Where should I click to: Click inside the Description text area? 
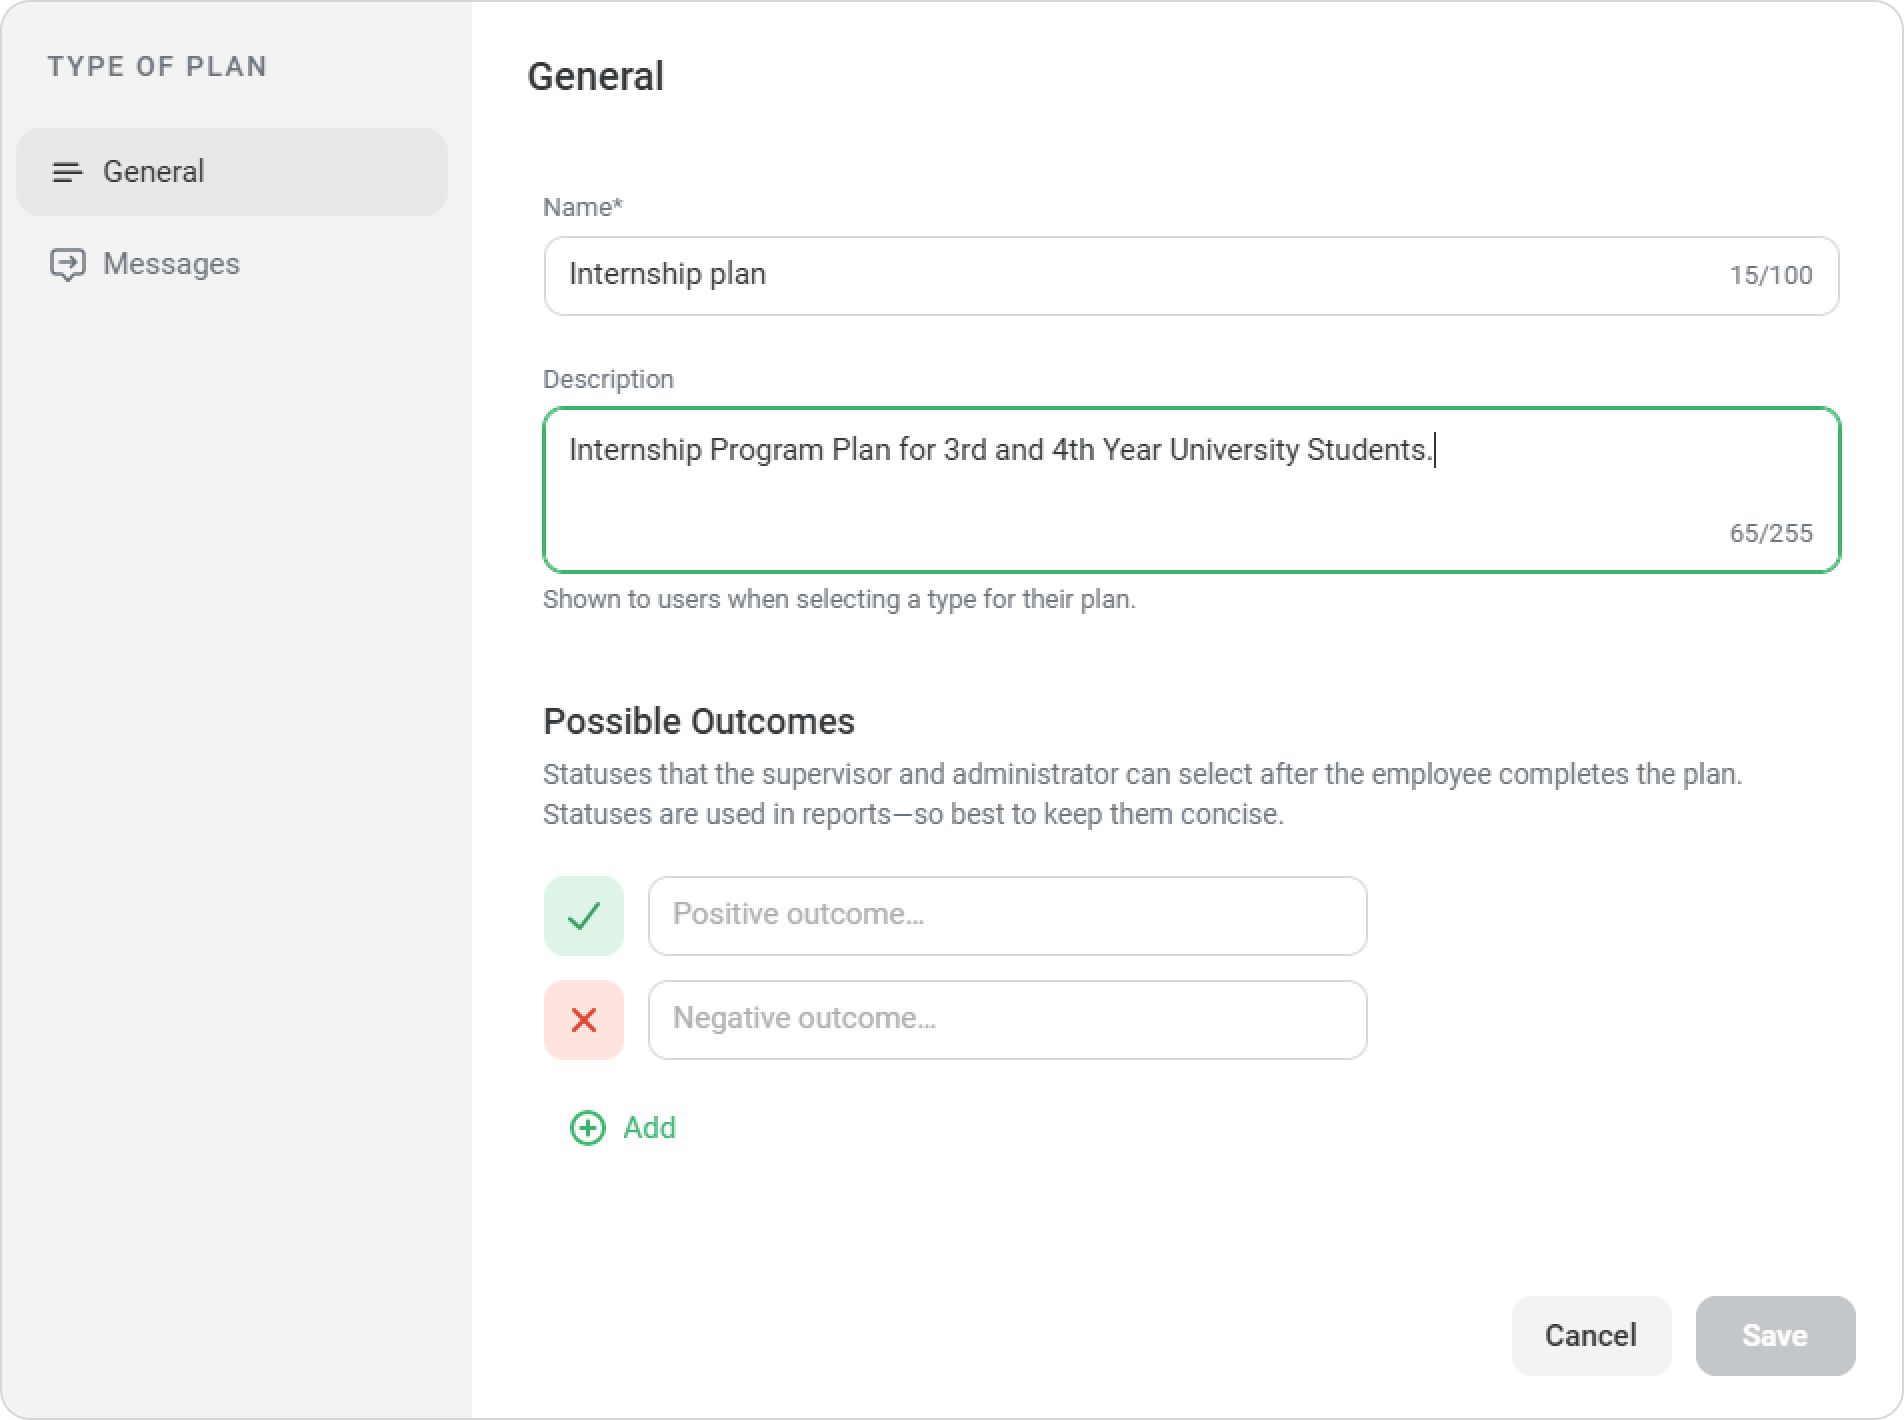tap(1191, 490)
